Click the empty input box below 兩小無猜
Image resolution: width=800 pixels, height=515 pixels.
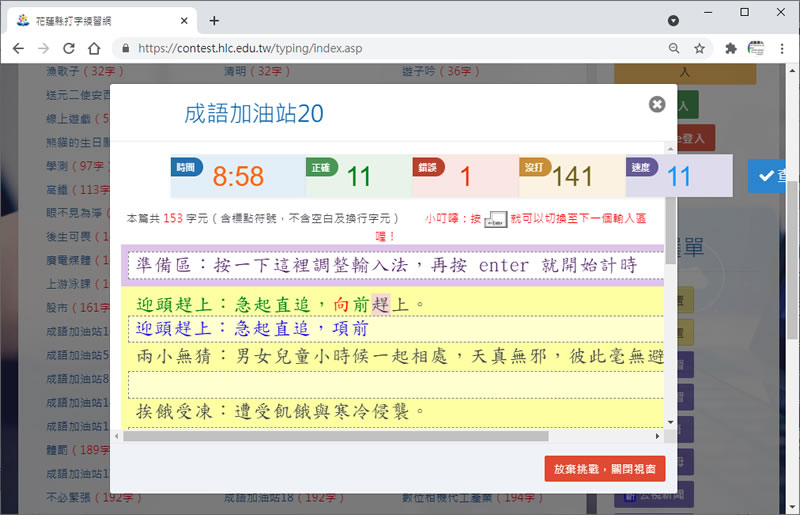pyautogui.click(x=396, y=384)
